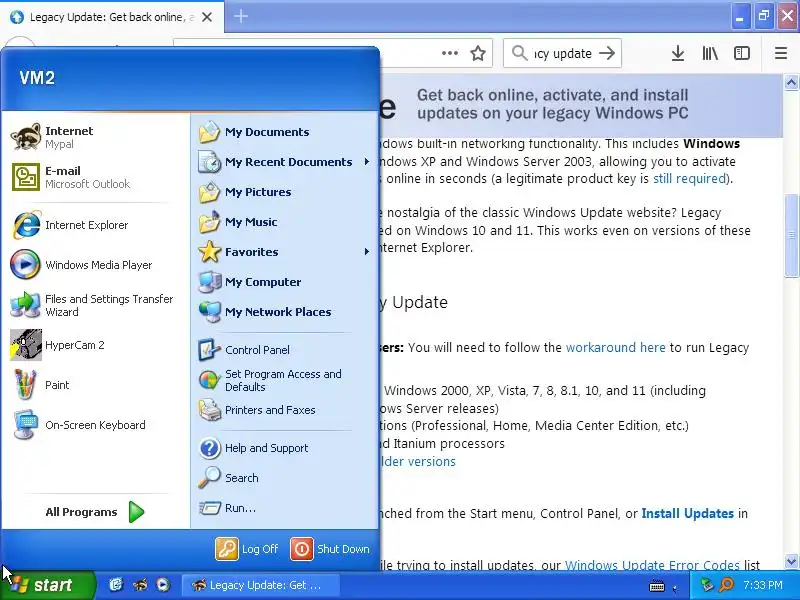The image size is (800, 600).
Task: Launch HyperCam 2
Action: pos(94,345)
